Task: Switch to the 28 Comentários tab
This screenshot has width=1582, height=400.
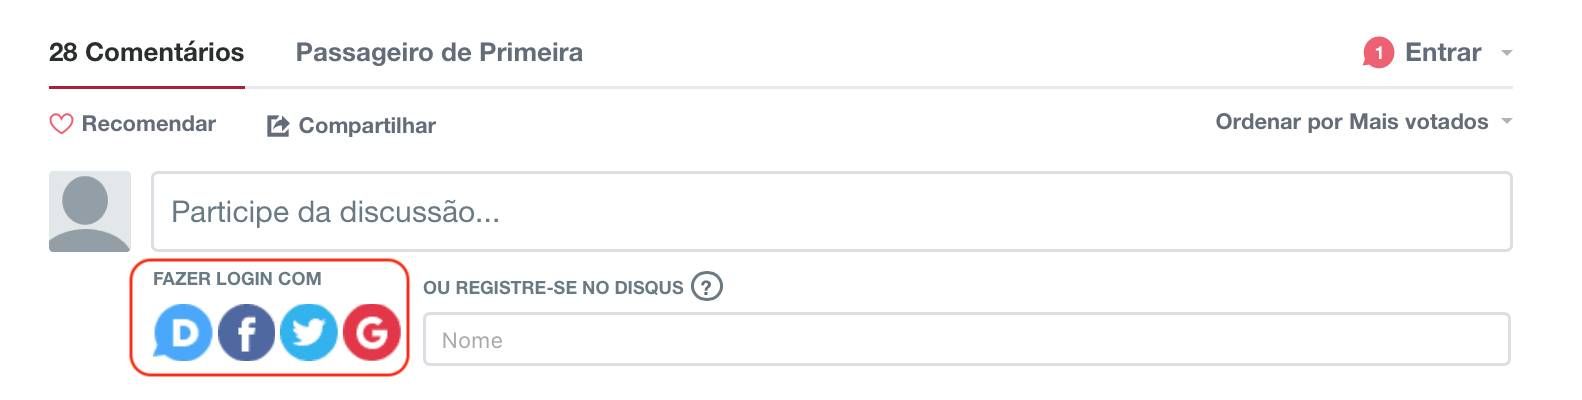Action: click(x=146, y=52)
